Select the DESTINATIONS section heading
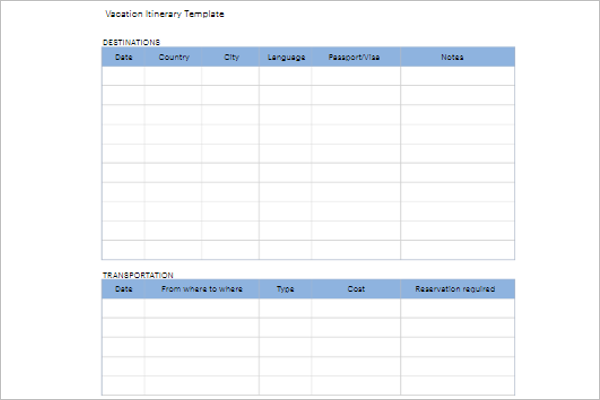This screenshot has width=600, height=400. pyautogui.click(x=131, y=42)
